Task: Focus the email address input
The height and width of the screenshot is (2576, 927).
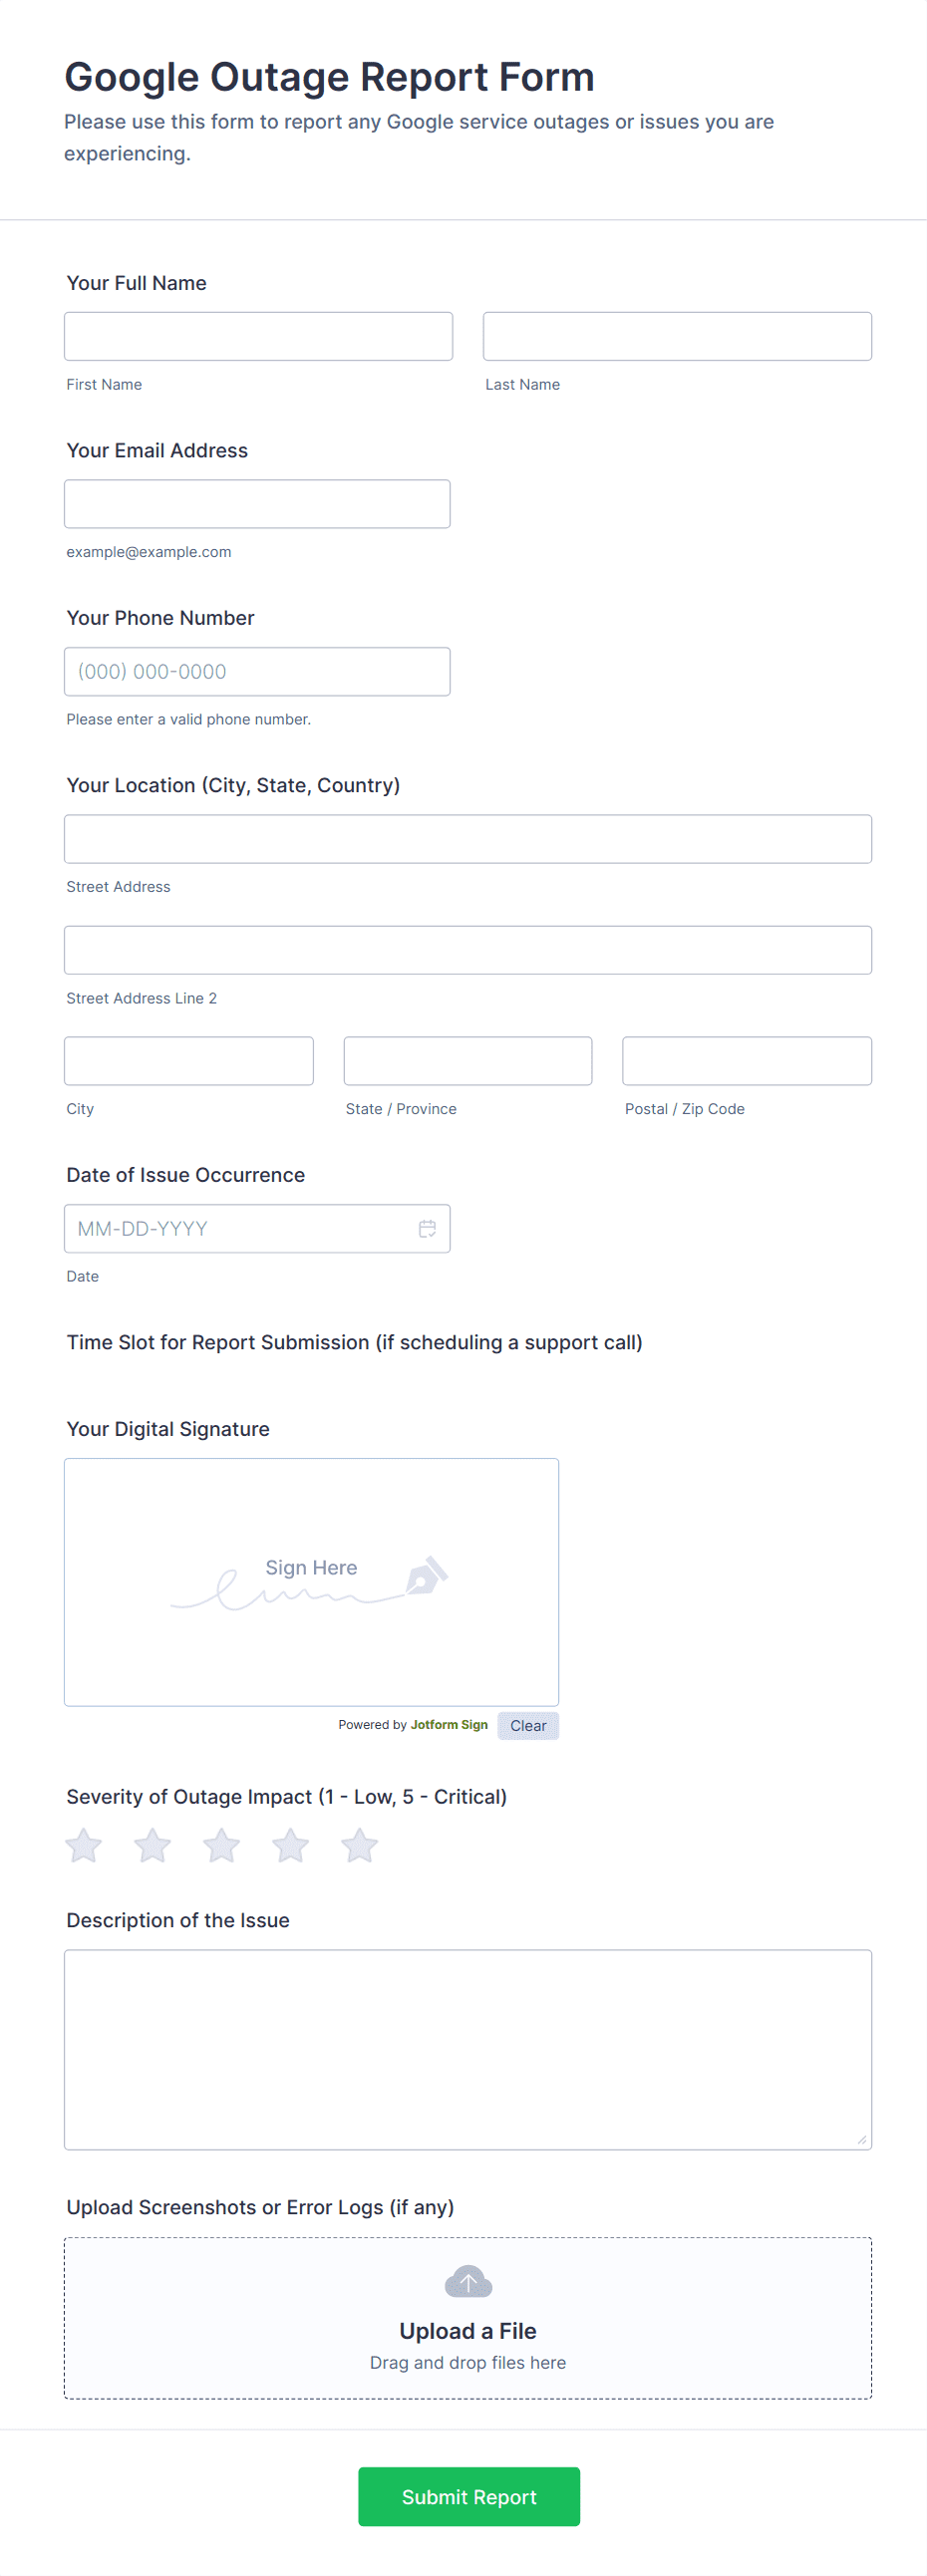Action: tap(258, 503)
